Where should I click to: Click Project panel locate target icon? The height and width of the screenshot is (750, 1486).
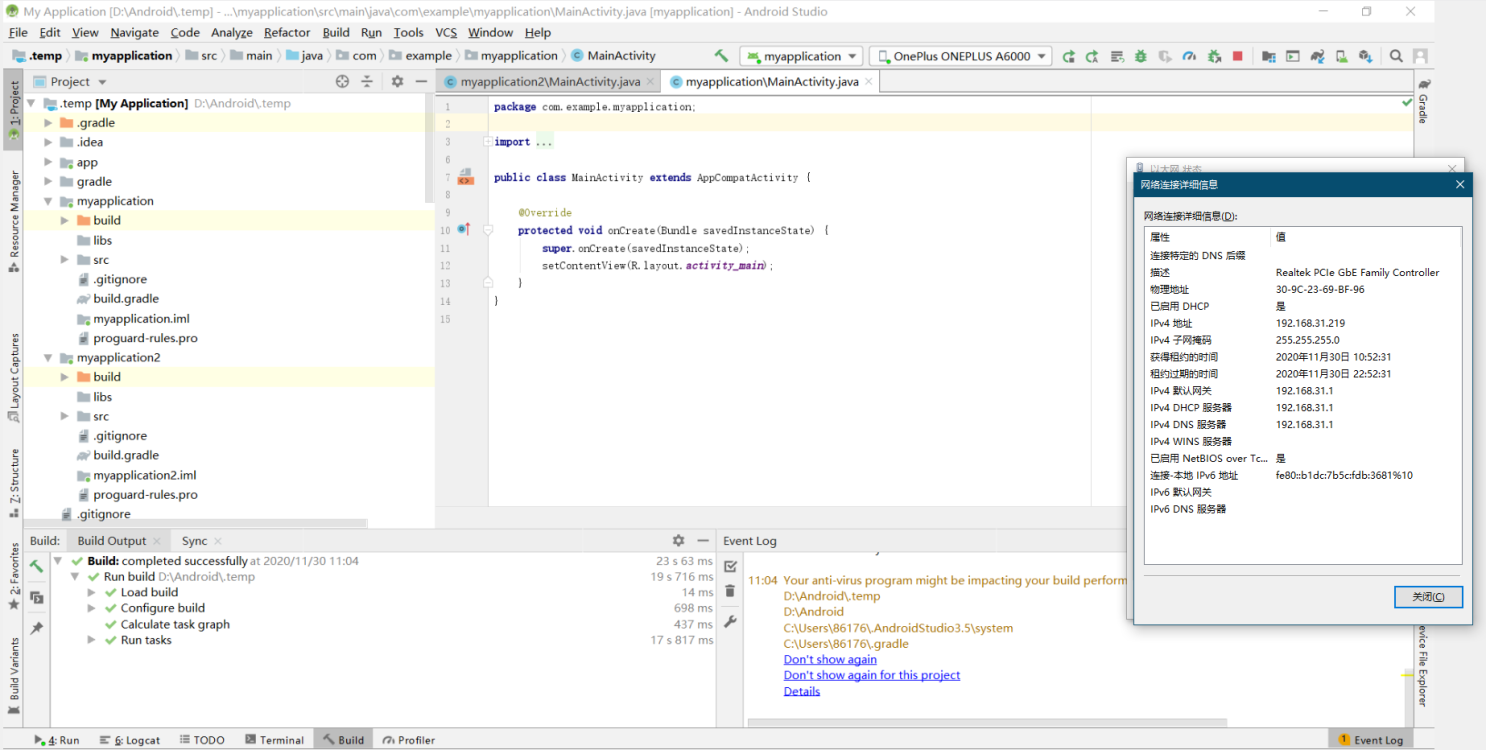tap(342, 82)
